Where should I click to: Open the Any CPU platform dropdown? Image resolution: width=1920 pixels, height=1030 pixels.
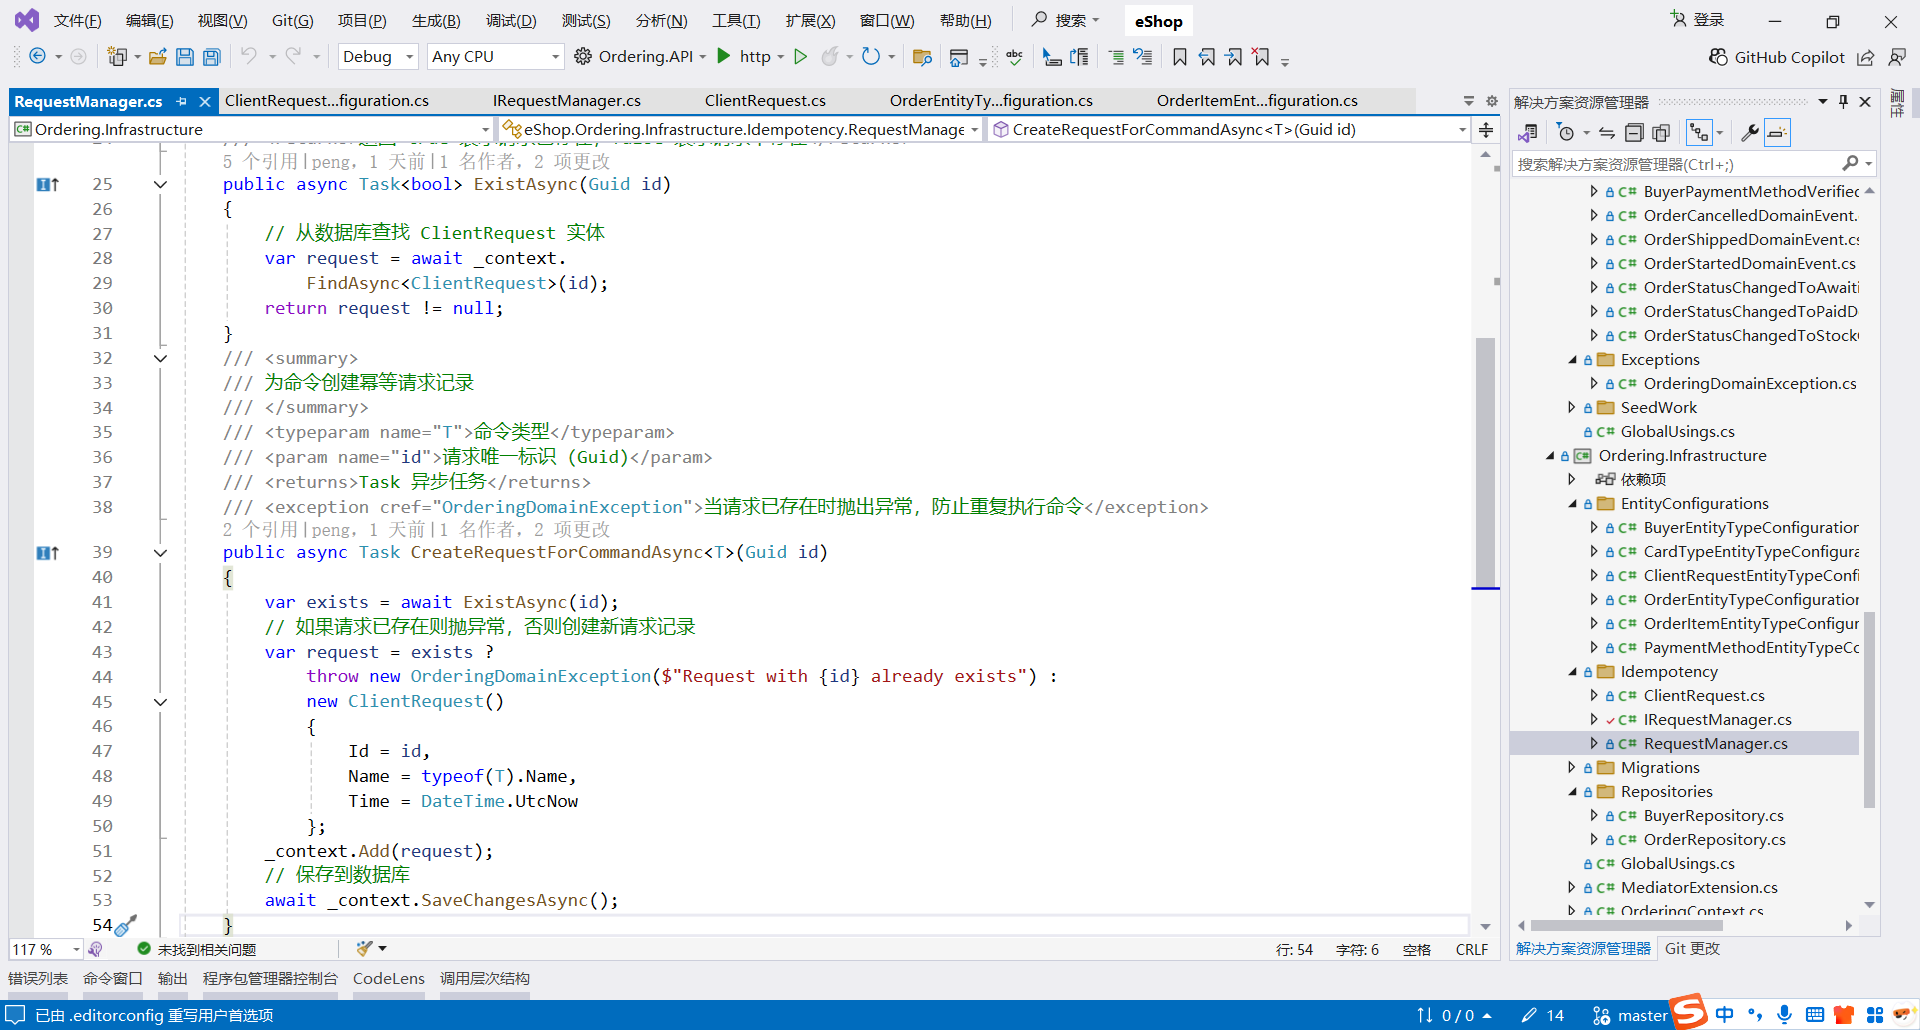552,56
